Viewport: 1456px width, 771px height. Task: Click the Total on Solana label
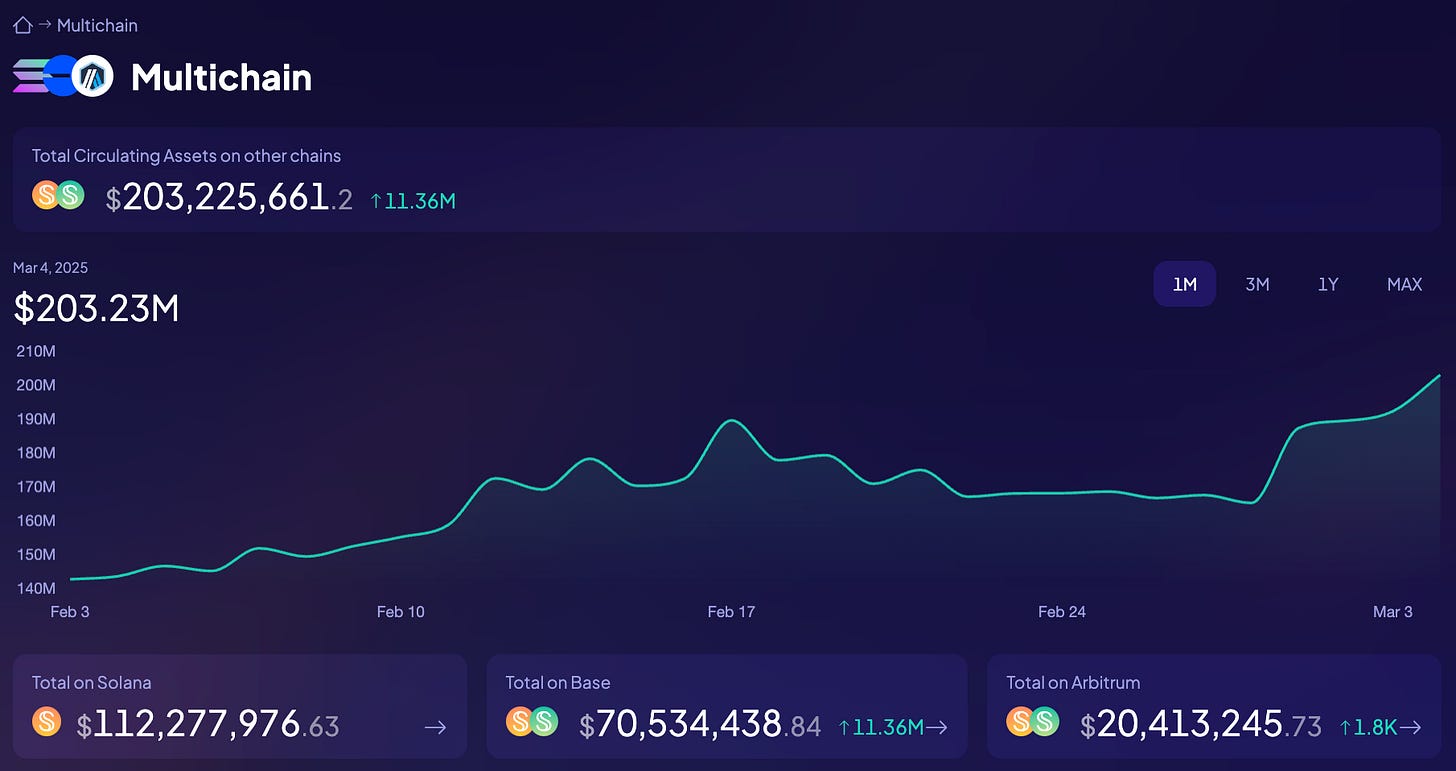(91, 683)
